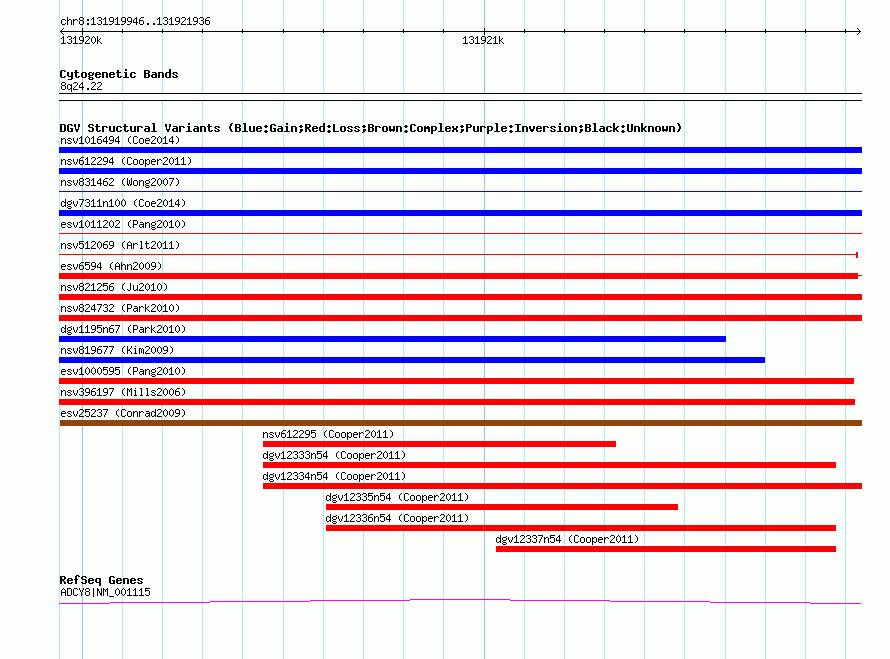Select the red bar under nsv821256
This screenshot has width=890, height=659.
point(460,297)
